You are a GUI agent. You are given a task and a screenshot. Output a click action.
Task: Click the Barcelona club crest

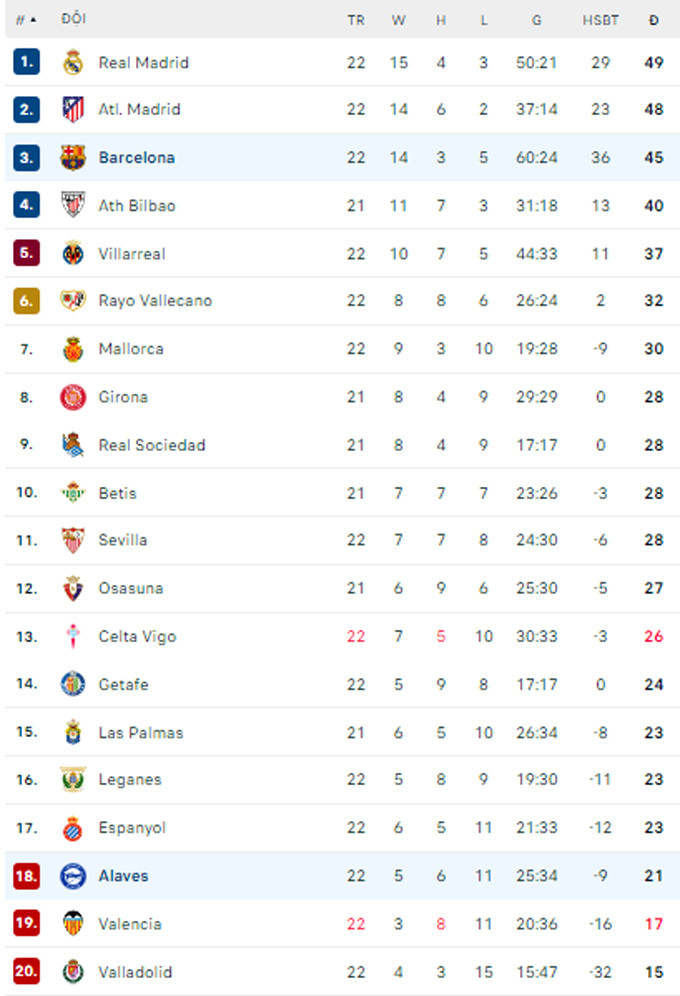coord(73,158)
